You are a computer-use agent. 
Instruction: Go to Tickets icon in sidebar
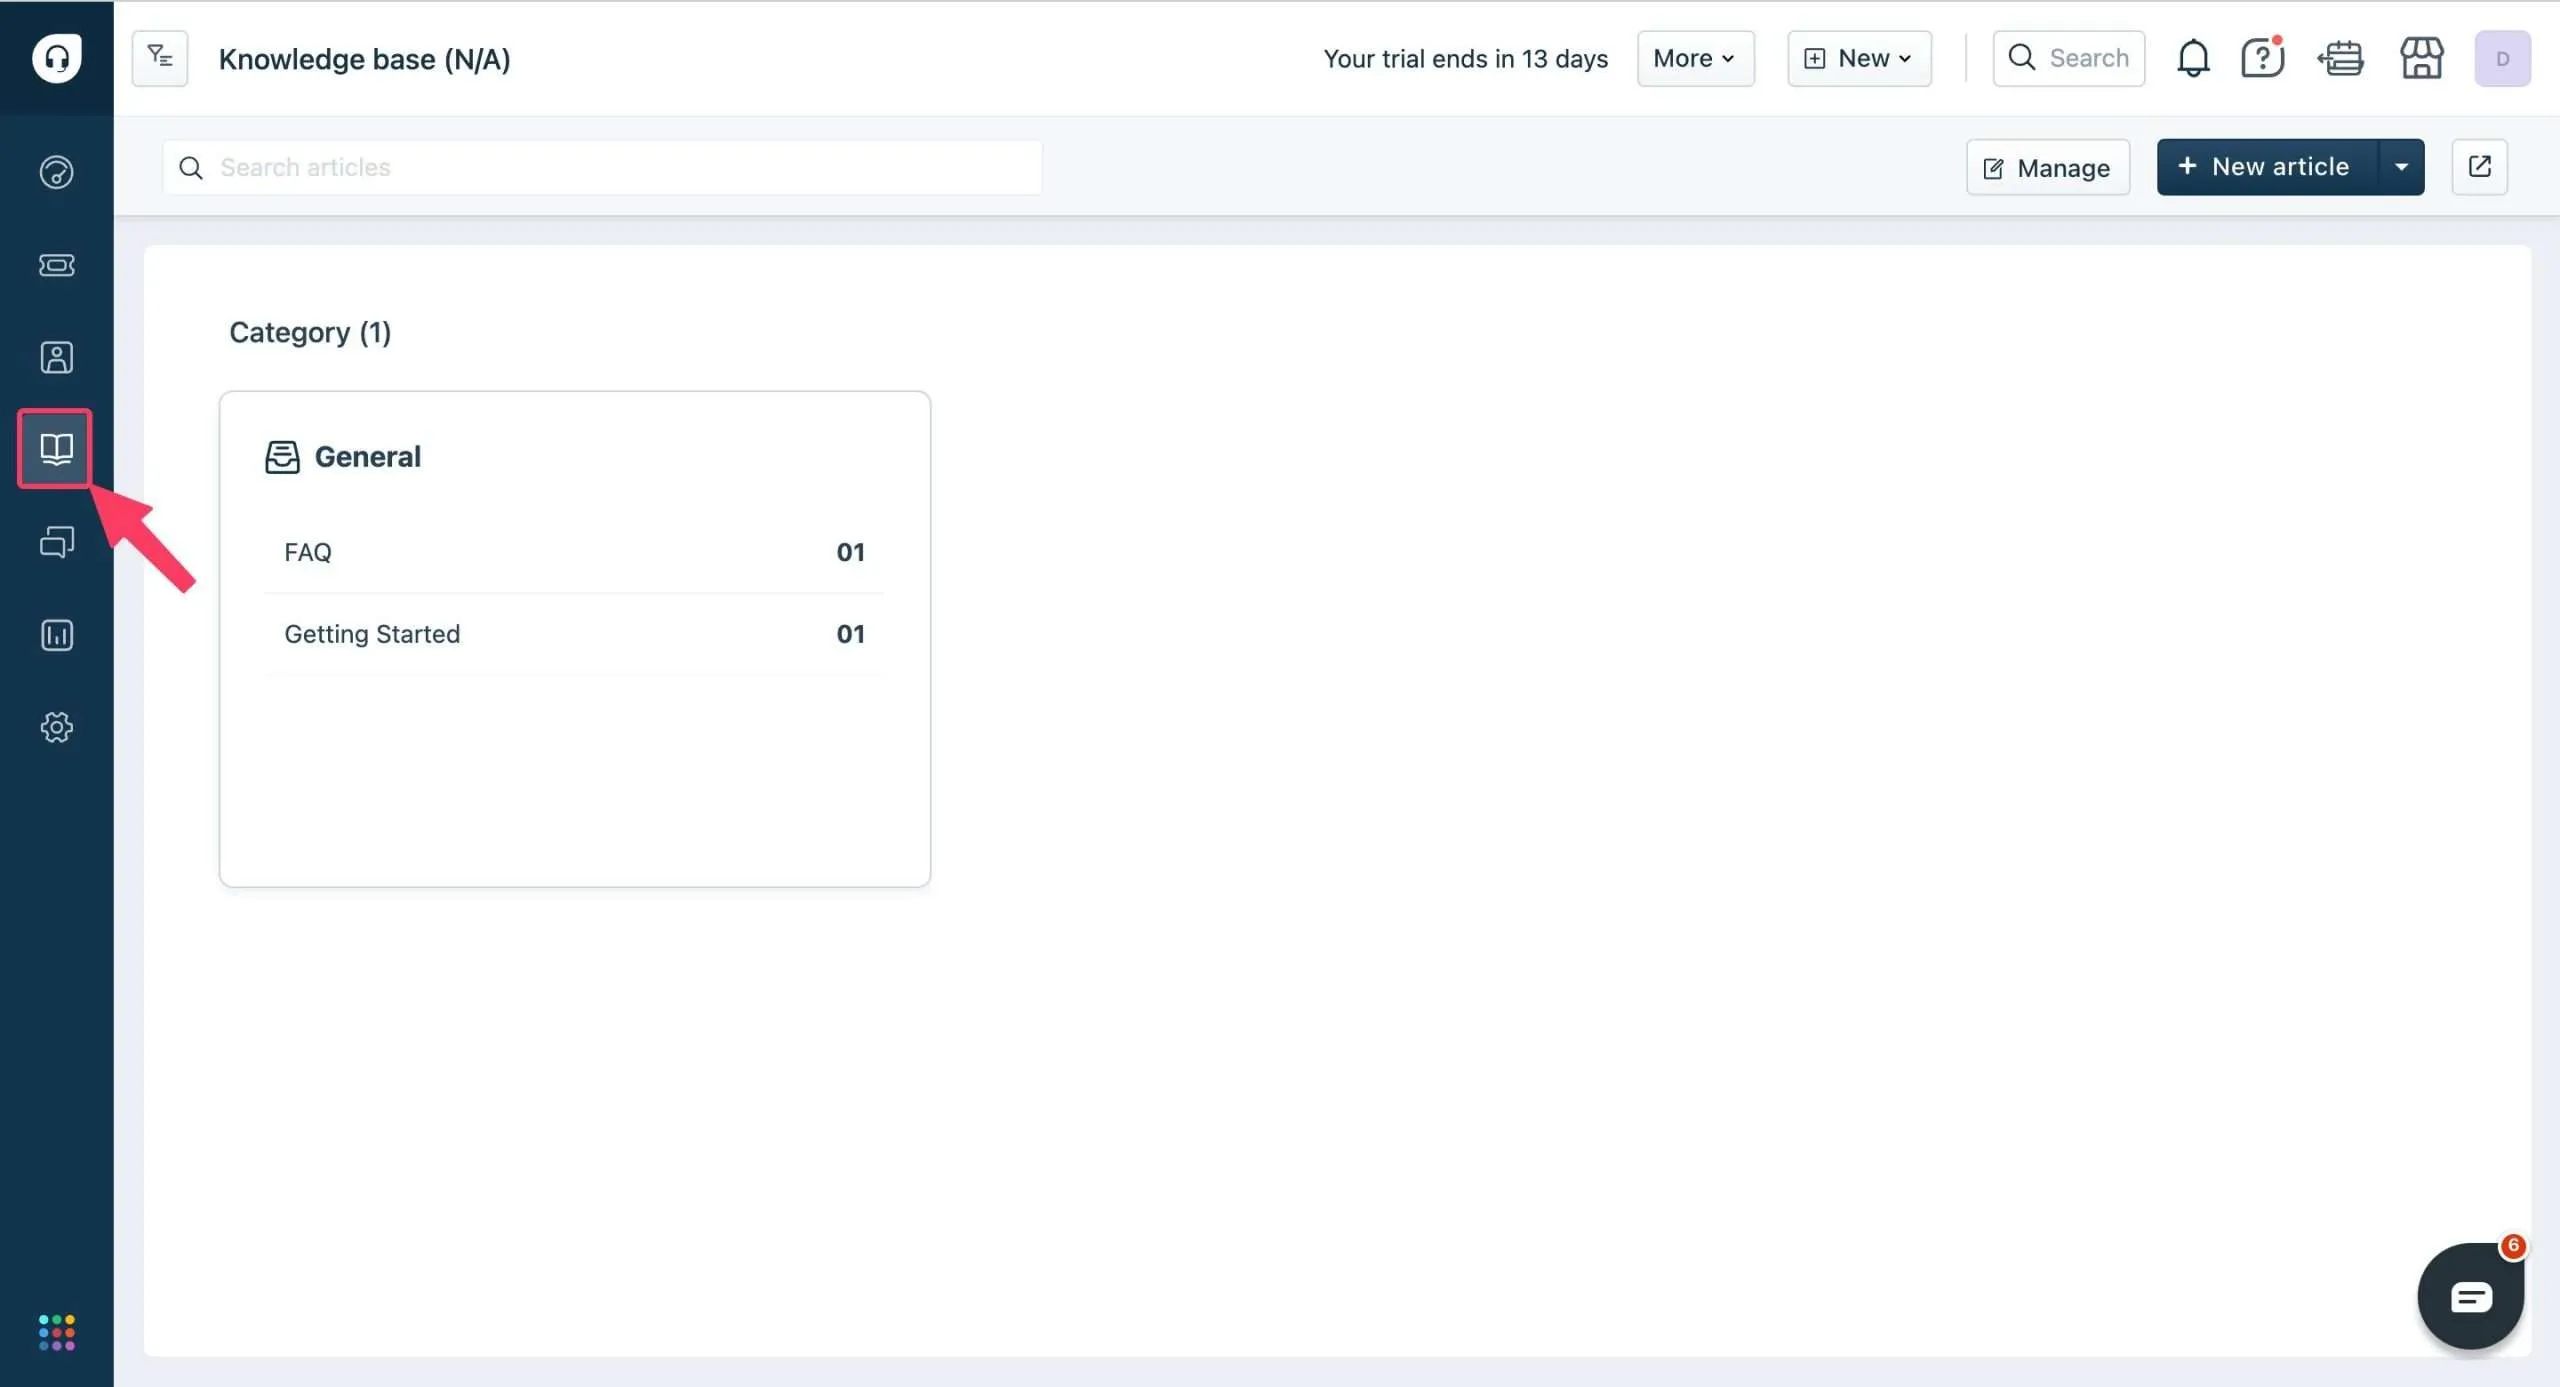click(56, 265)
